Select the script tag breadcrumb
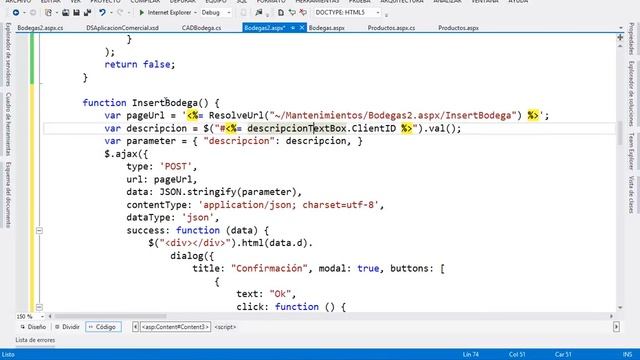This screenshot has width=640, height=360. 225,327
